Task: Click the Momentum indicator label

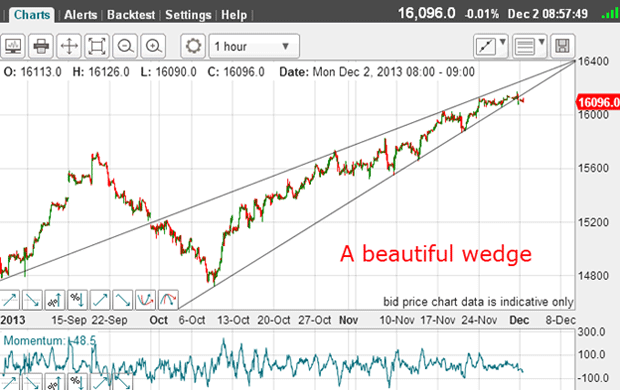Action: pyautogui.click(x=49, y=341)
